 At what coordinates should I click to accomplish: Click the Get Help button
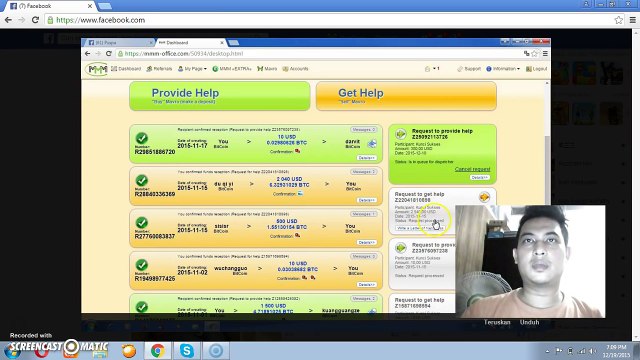[x=406, y=96]
